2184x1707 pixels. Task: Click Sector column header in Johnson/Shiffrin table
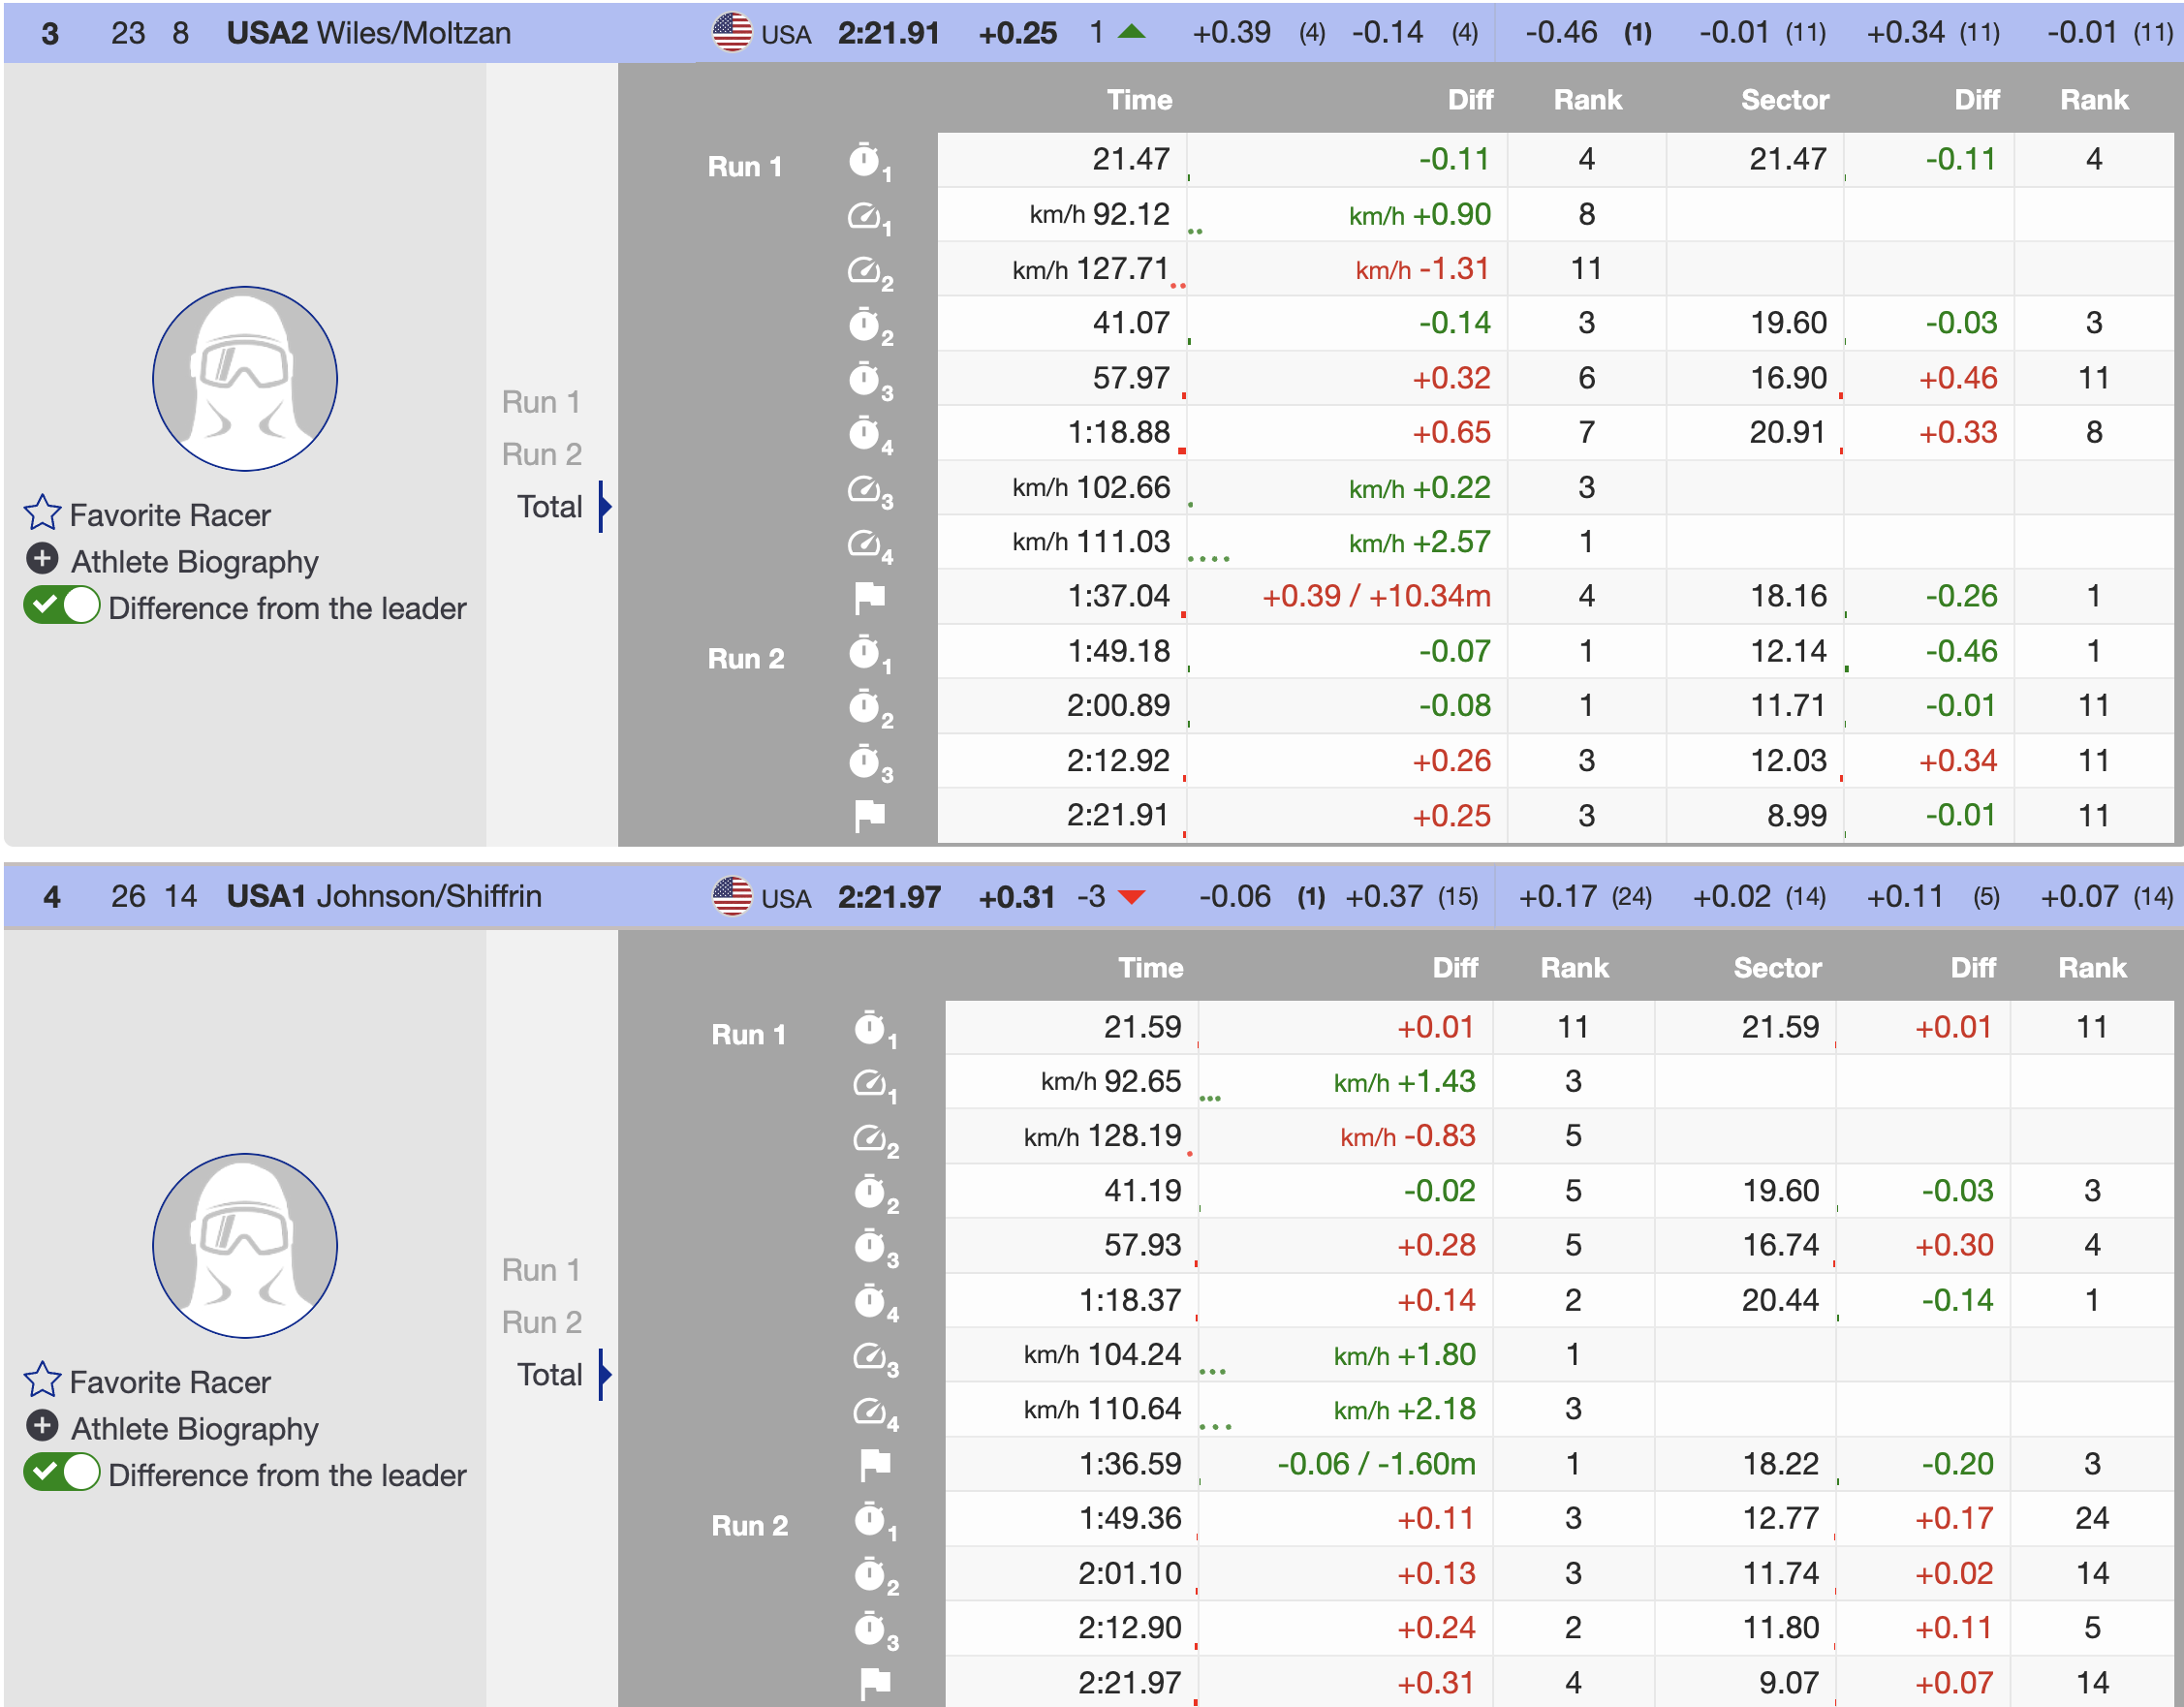point(1777,967)
